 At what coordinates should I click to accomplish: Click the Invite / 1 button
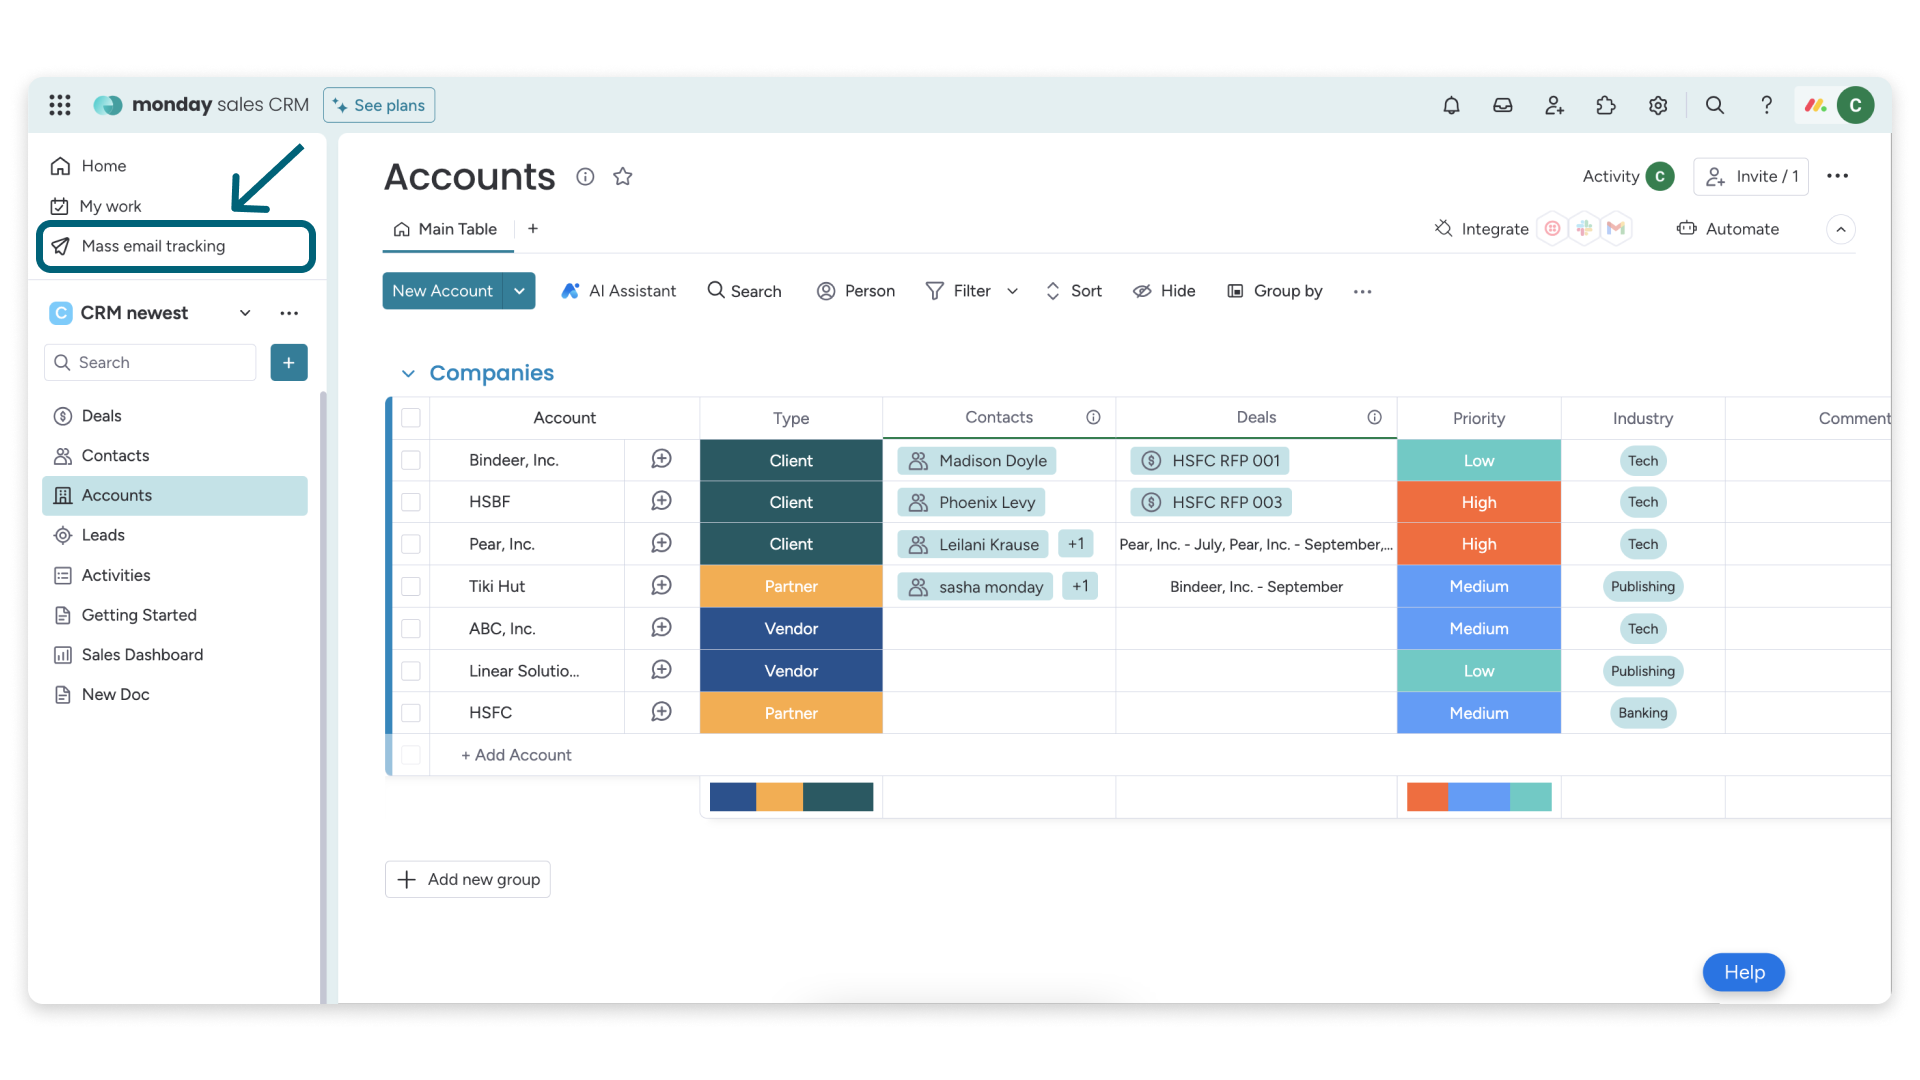point(1751,176)
